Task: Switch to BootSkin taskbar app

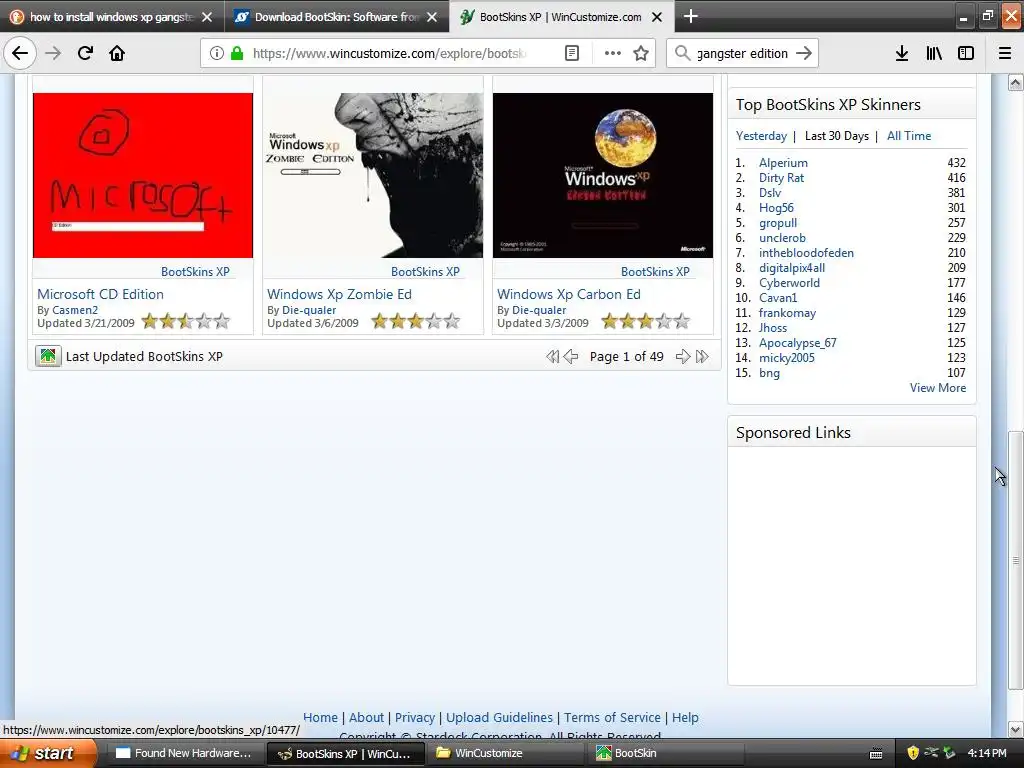Action: coord(667,753)
